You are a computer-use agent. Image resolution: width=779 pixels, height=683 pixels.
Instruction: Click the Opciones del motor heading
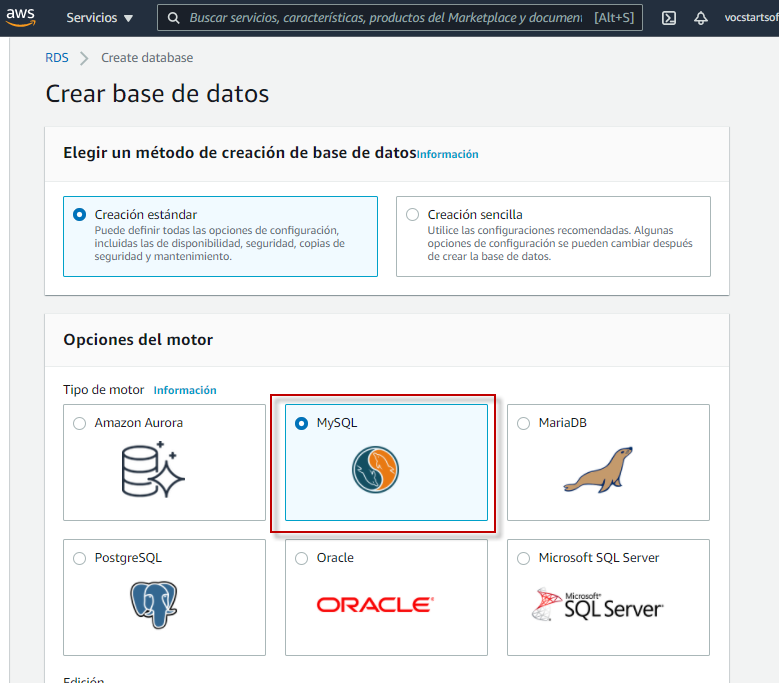(138, 340)
